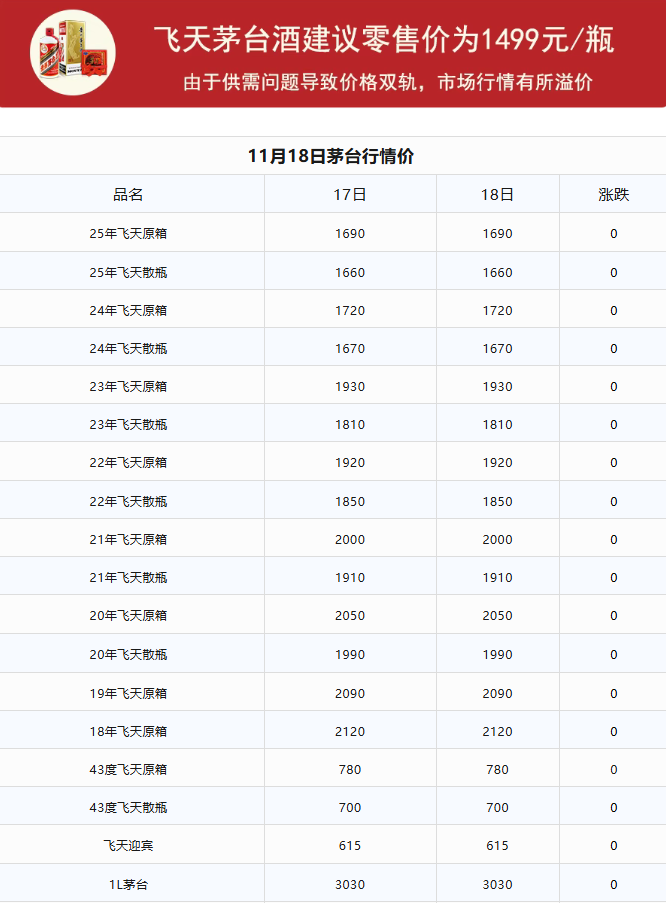Click the 18日 price for 20年飞天原箱

pyautogui.click(x=497, y=616)
